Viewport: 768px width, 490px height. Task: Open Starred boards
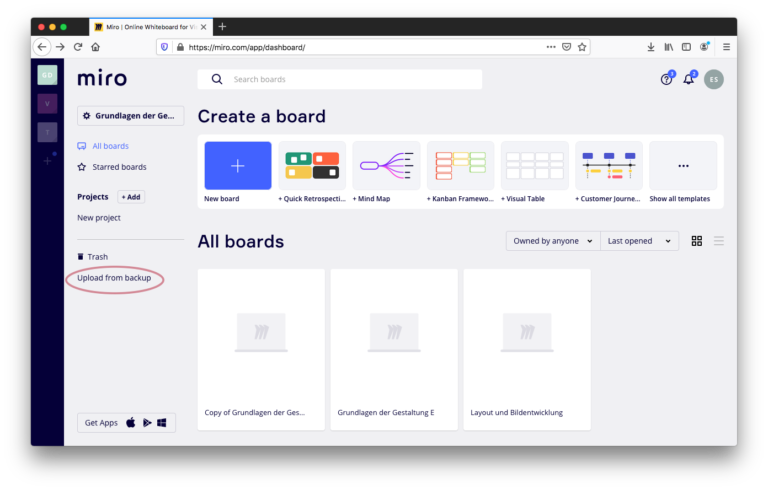[112, 167]
